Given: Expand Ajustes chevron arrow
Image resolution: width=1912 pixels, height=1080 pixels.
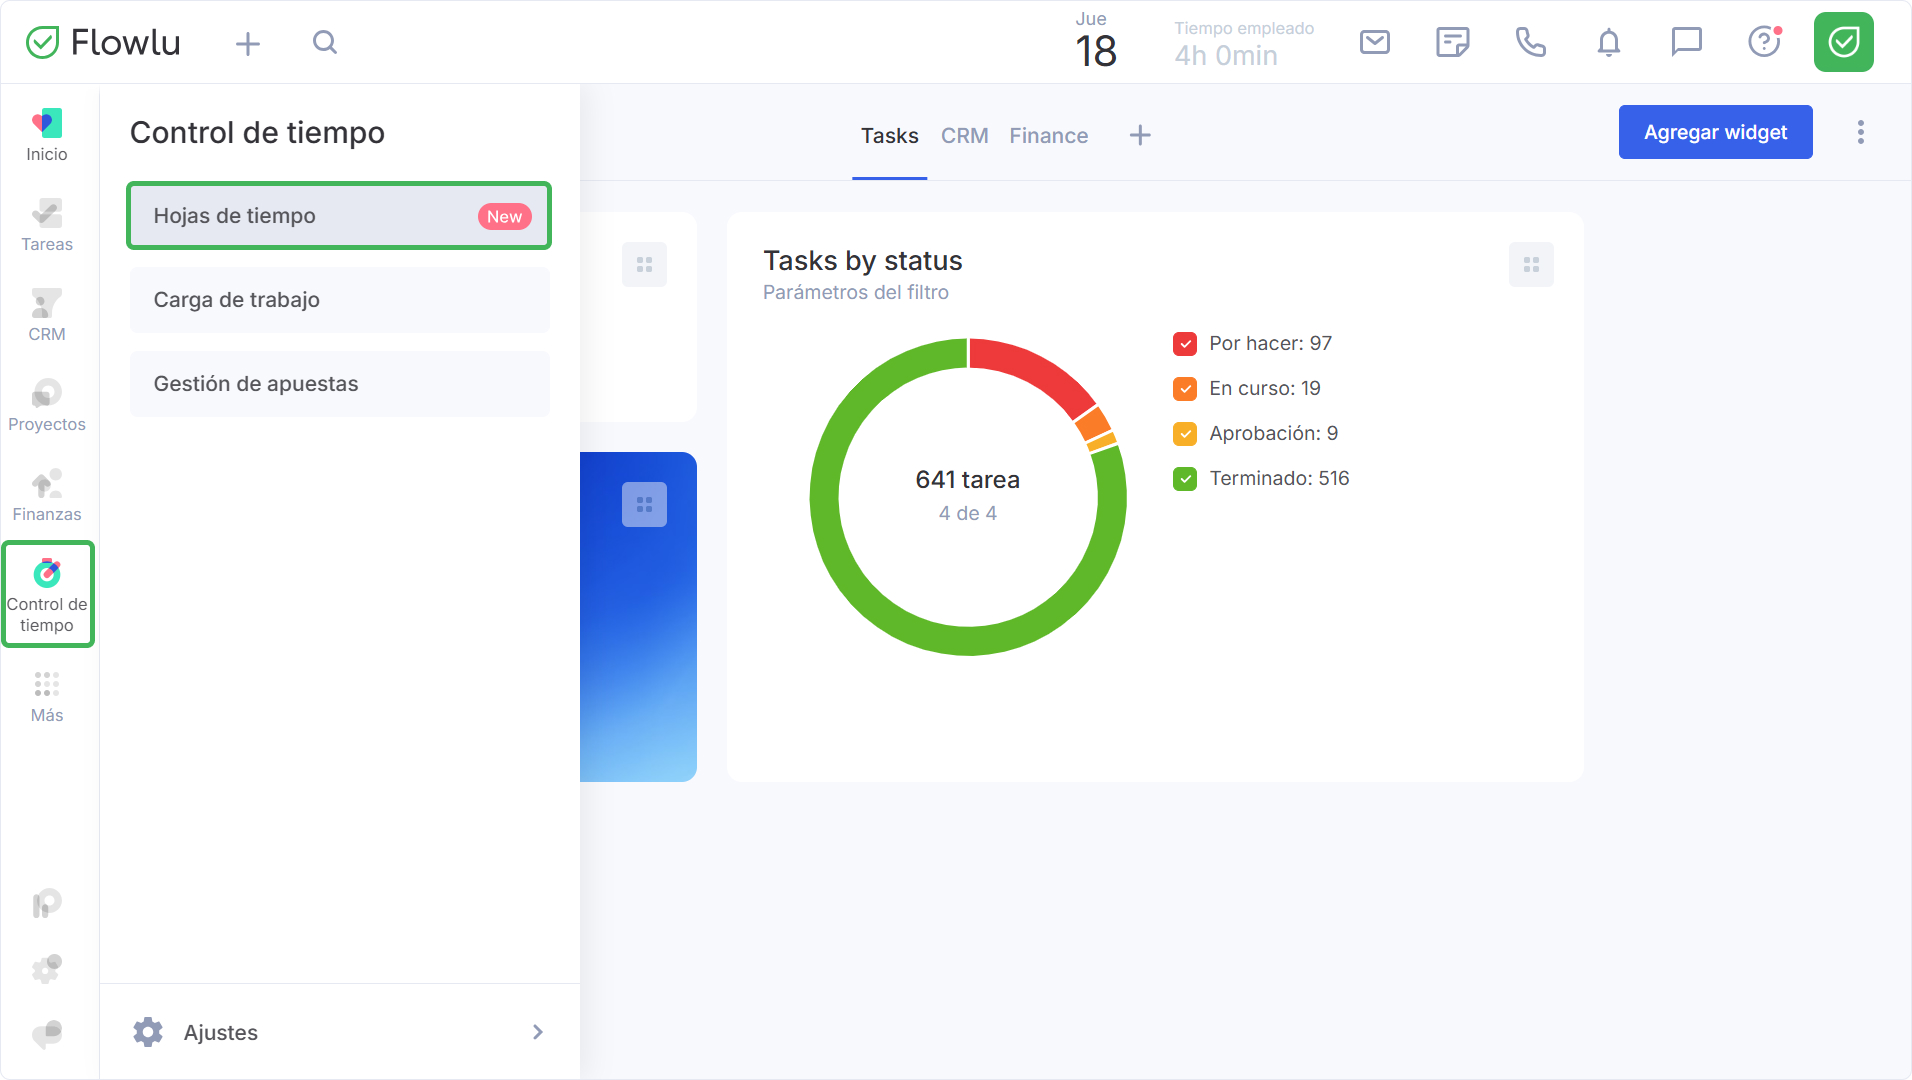Looking at the screenshot, I should pos(538,1032).
